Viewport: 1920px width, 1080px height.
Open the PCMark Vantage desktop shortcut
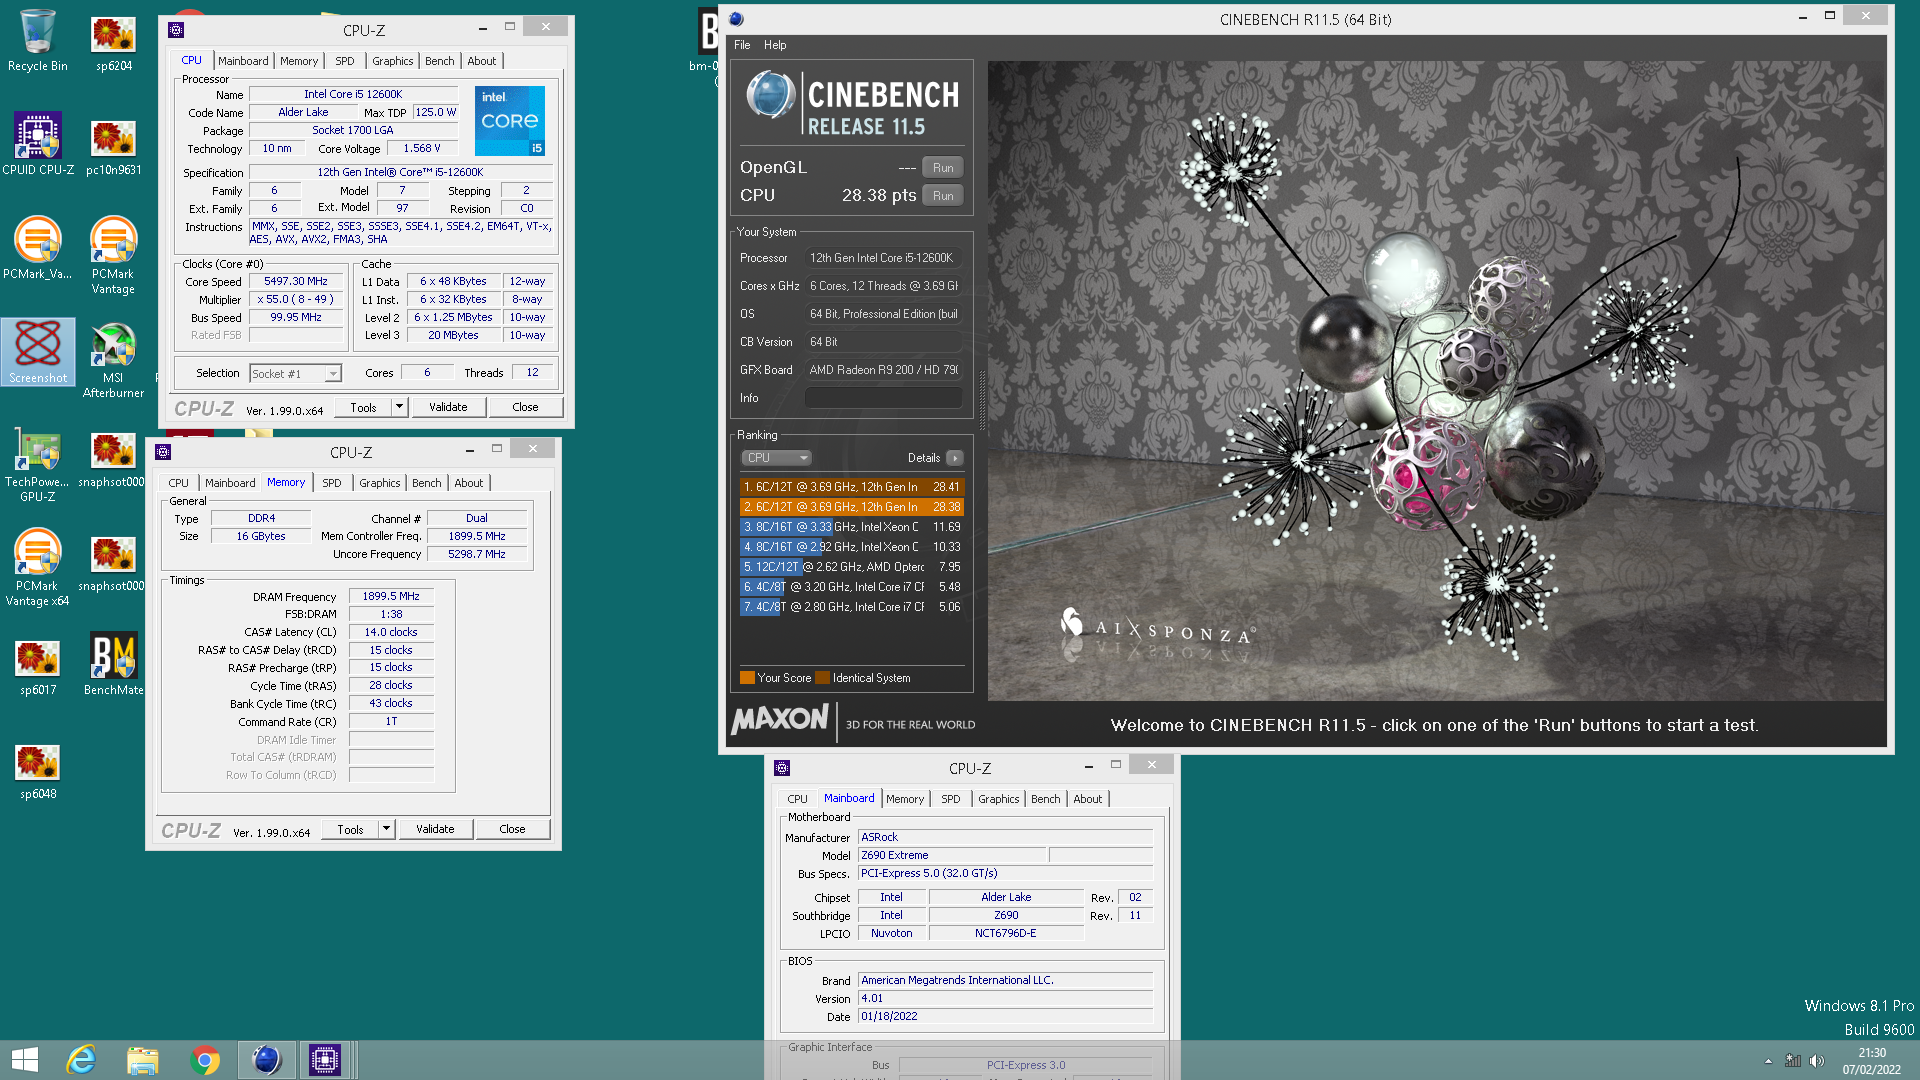113,256
